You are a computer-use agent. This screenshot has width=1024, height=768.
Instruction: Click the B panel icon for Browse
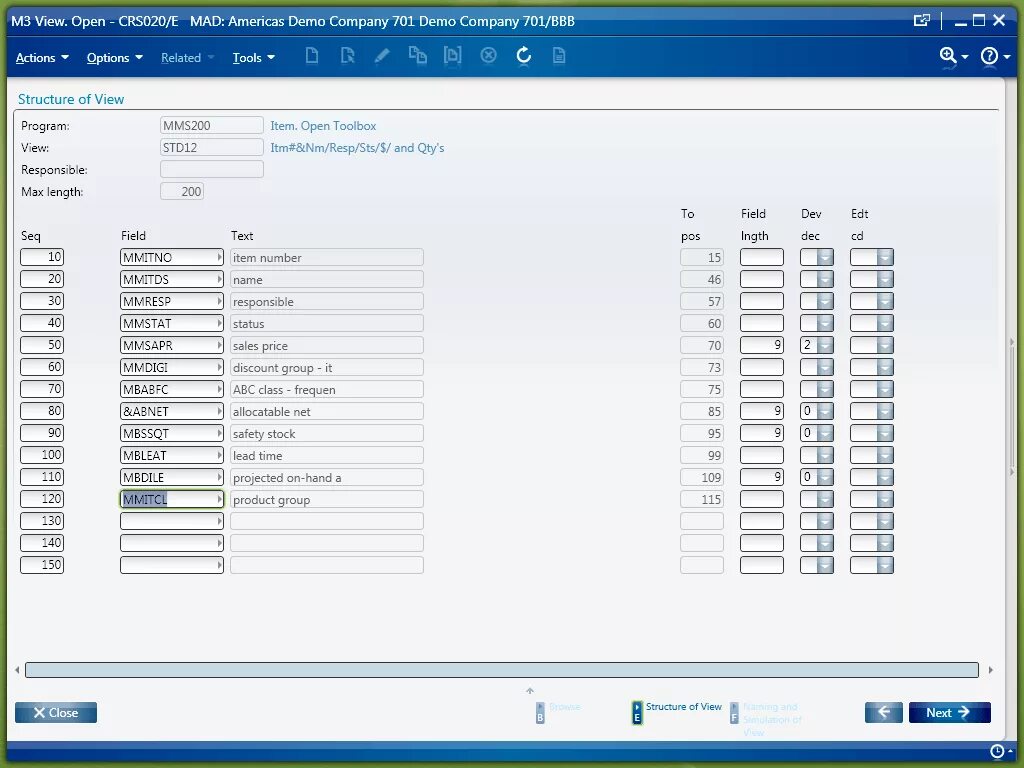540,712
